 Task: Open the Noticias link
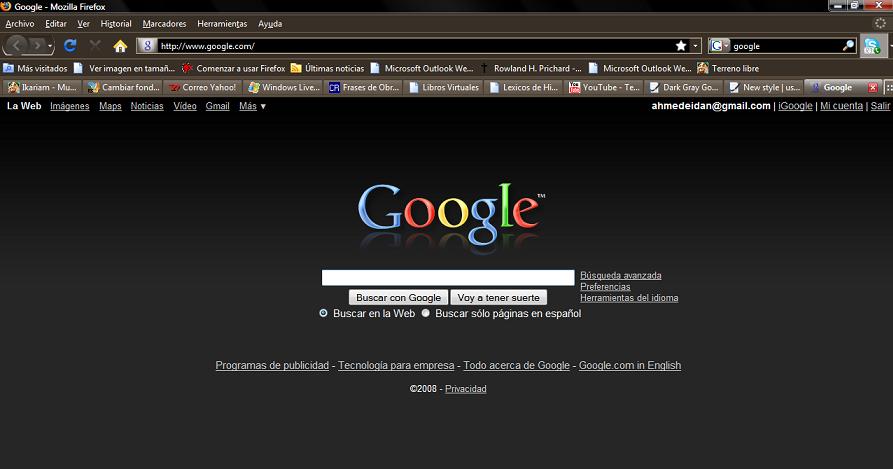147,106
